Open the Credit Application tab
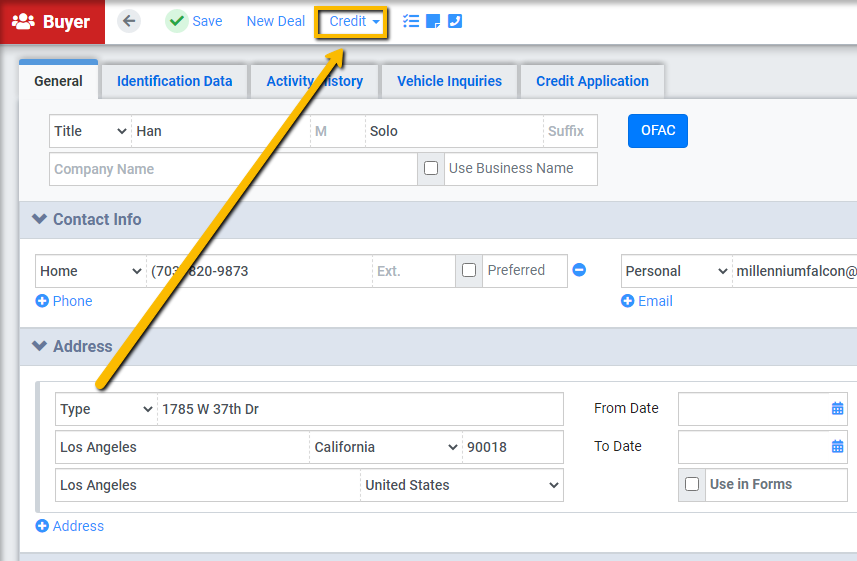This screenshot has height=561, width=857. (592, 81)
